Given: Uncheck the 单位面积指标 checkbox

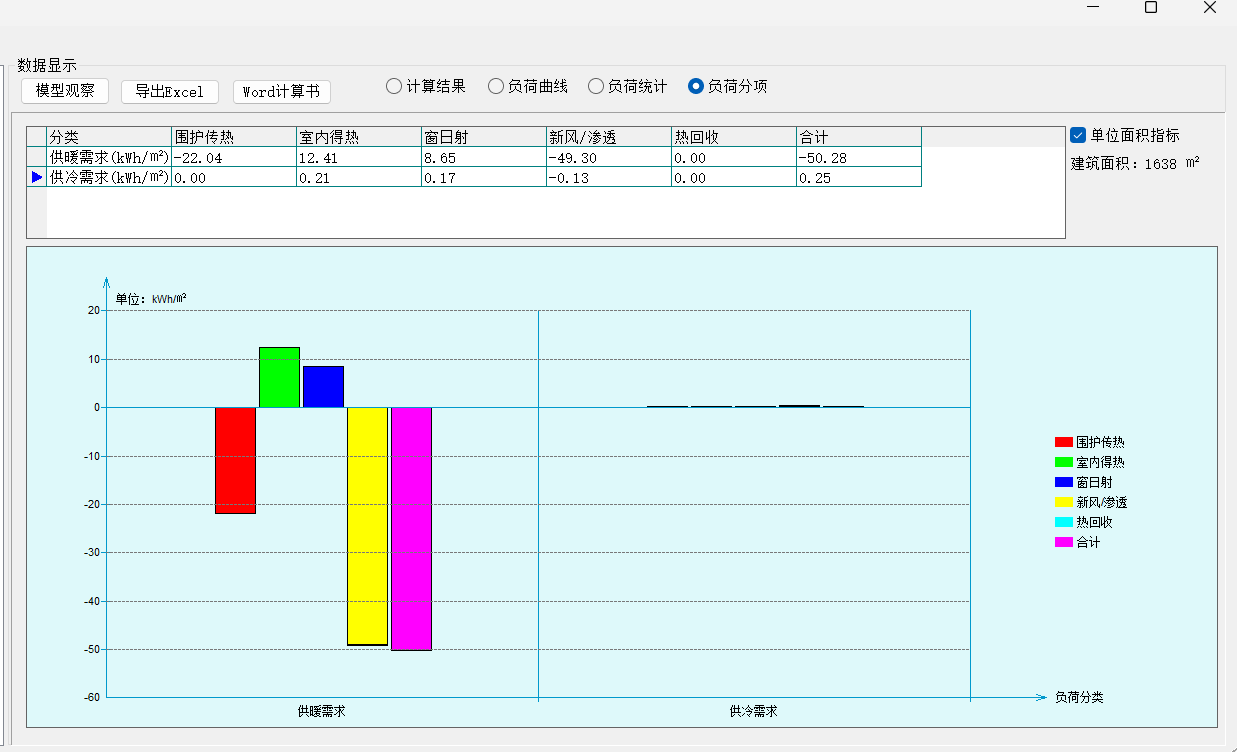Looking at the screenshot, I should click(1078, 135).
